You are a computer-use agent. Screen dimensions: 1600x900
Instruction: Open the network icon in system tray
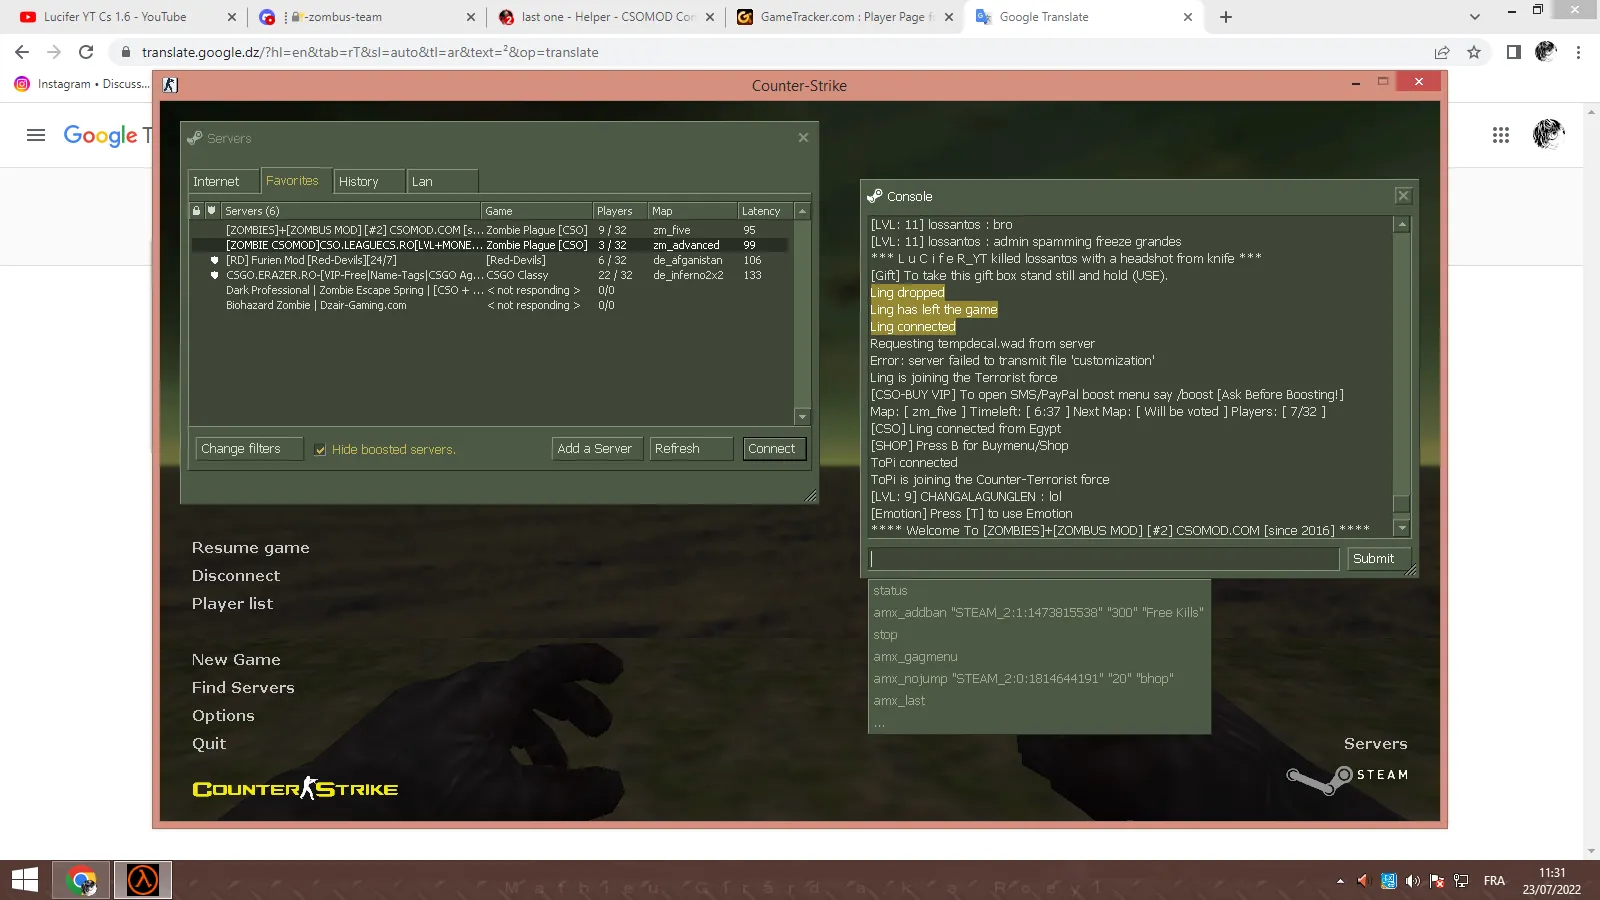(x=1461, y=881)
